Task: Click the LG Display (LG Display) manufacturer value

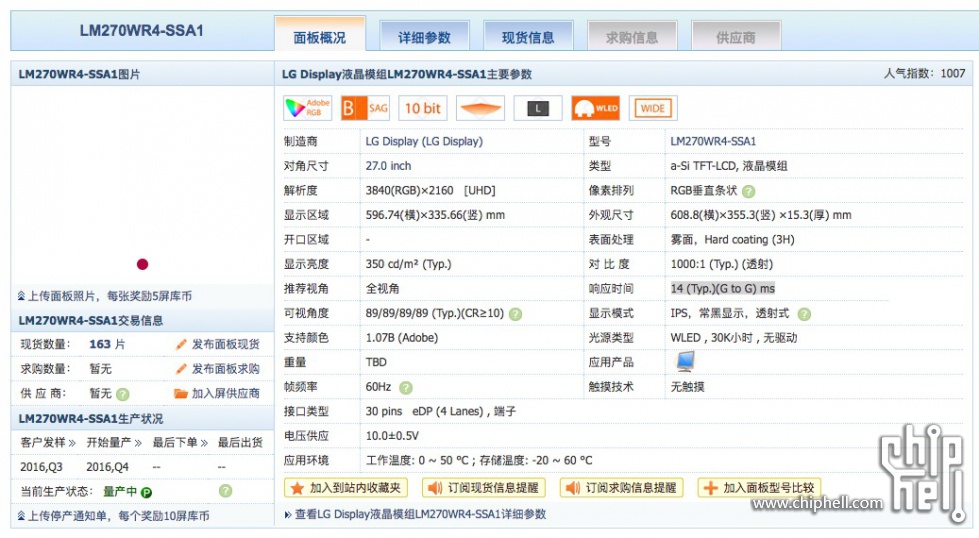Action: tap(424, 141)
